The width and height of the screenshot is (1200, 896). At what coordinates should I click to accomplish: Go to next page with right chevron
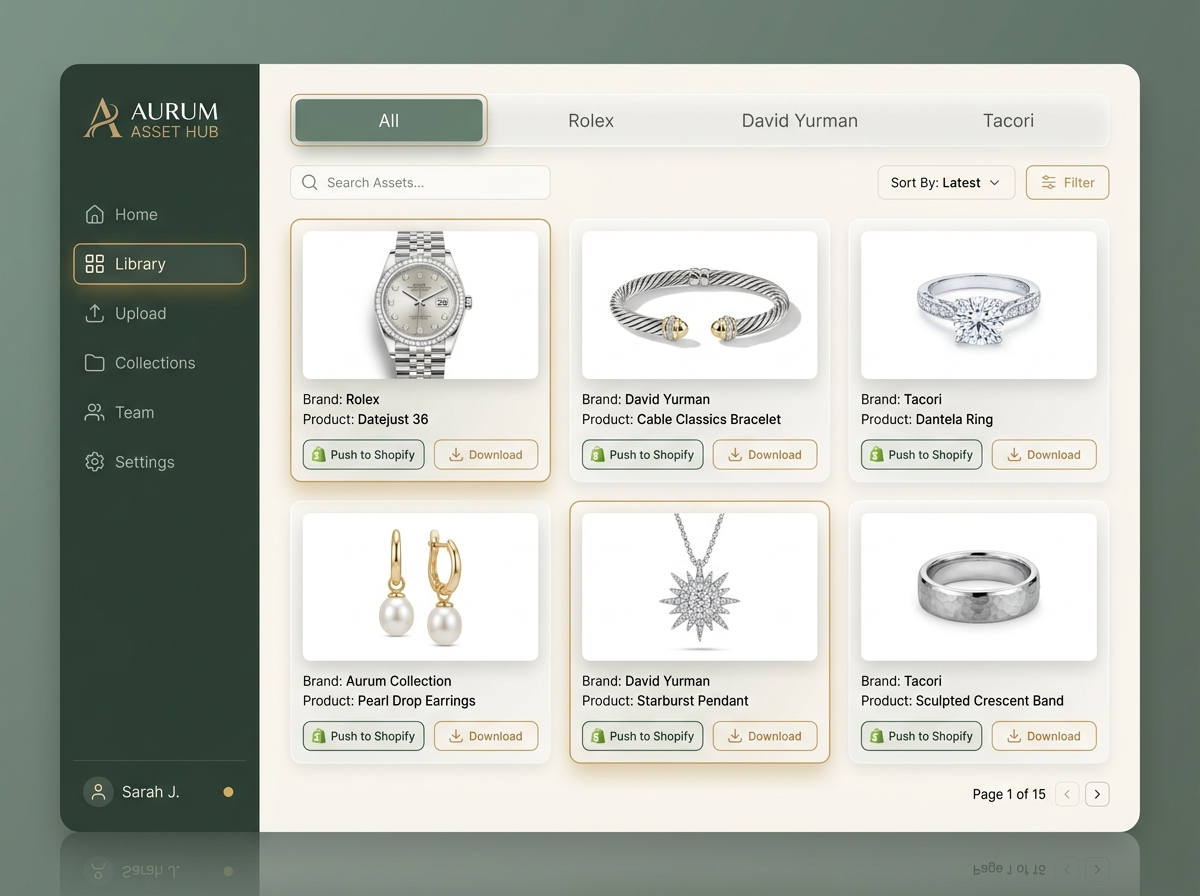(1097, 794)
